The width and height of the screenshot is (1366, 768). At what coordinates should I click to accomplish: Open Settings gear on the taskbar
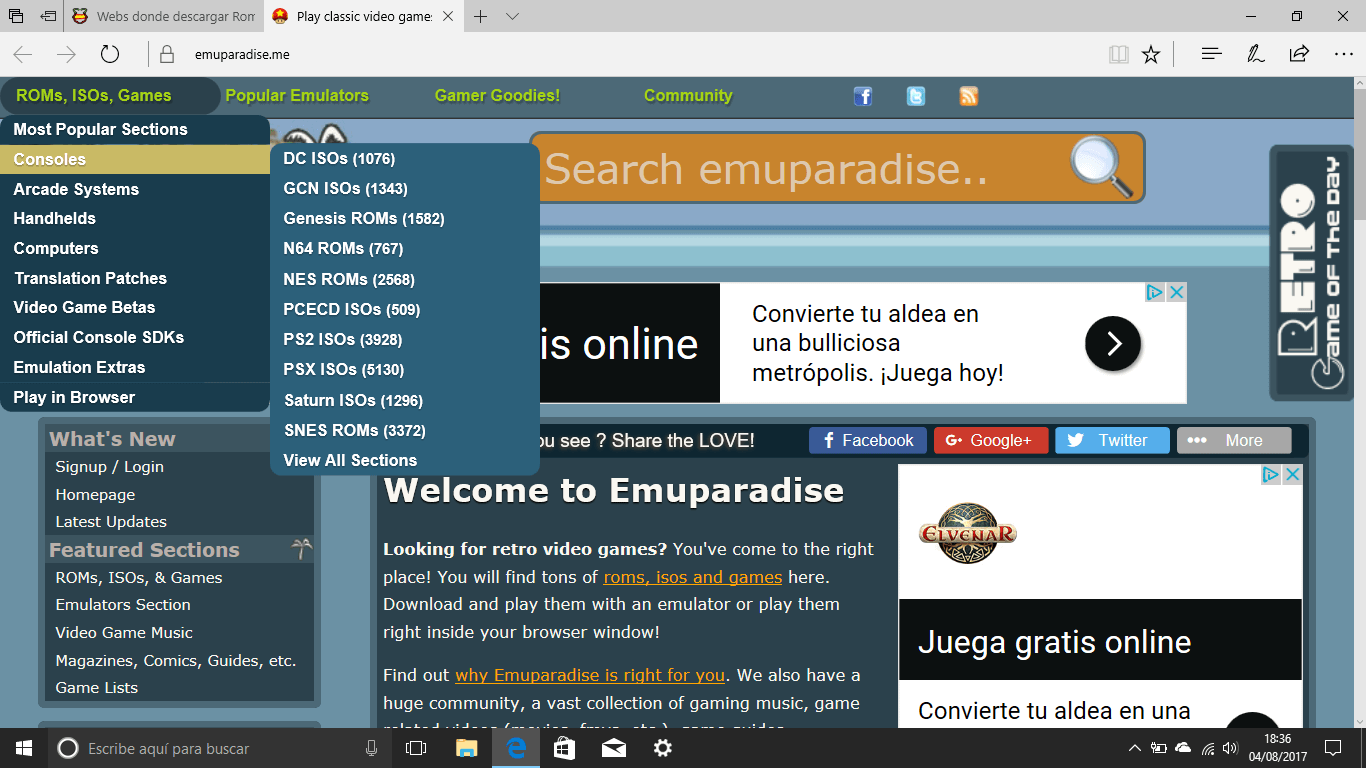[x=662, y=748]
